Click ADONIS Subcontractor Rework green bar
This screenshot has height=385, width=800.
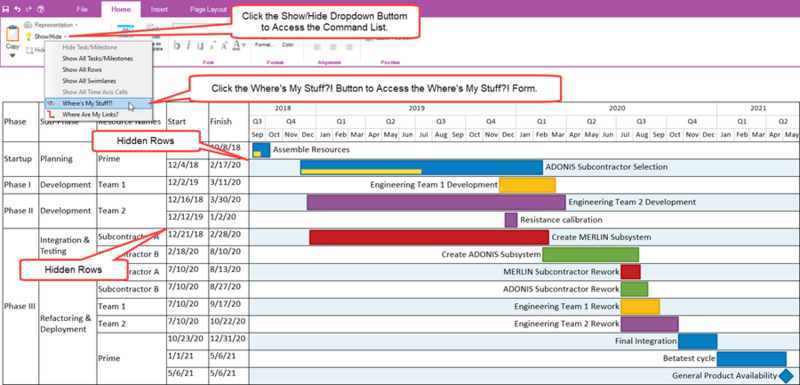(634, 289)
